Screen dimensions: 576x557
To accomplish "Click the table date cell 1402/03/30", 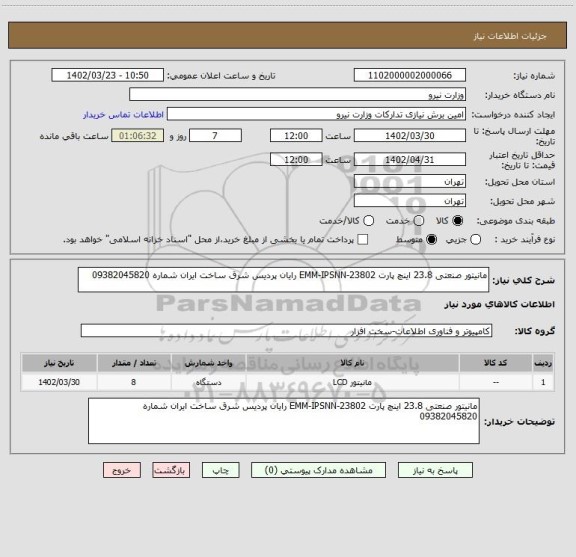I will pos(59,382).
